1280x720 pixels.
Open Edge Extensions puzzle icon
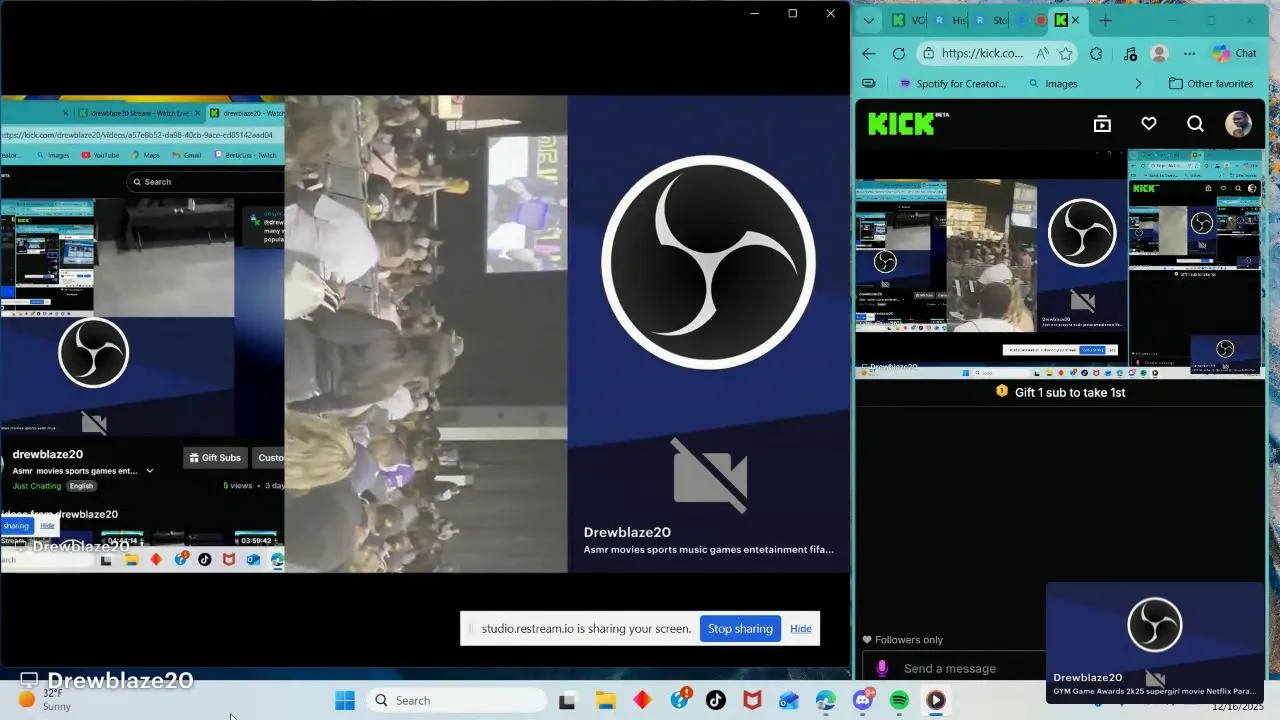pos(1096,54)
